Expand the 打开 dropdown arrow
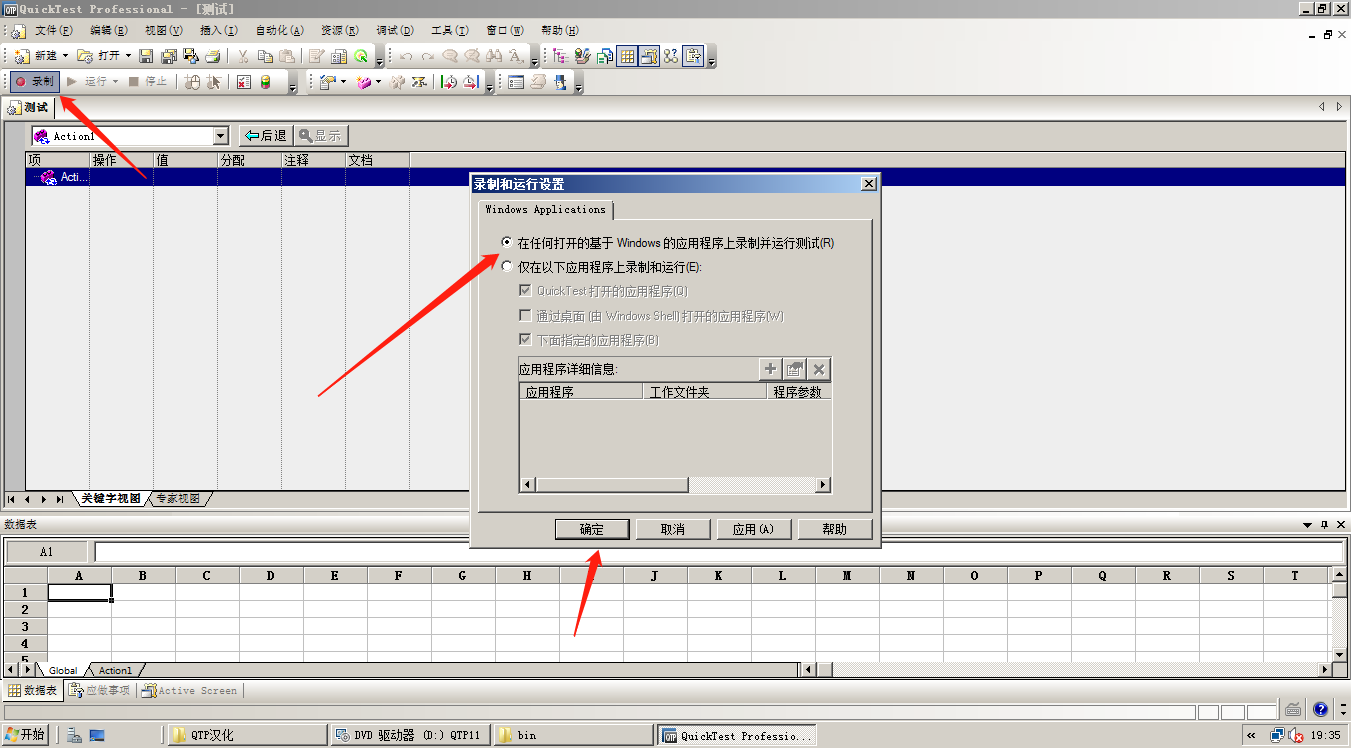 tap(128, 56)
